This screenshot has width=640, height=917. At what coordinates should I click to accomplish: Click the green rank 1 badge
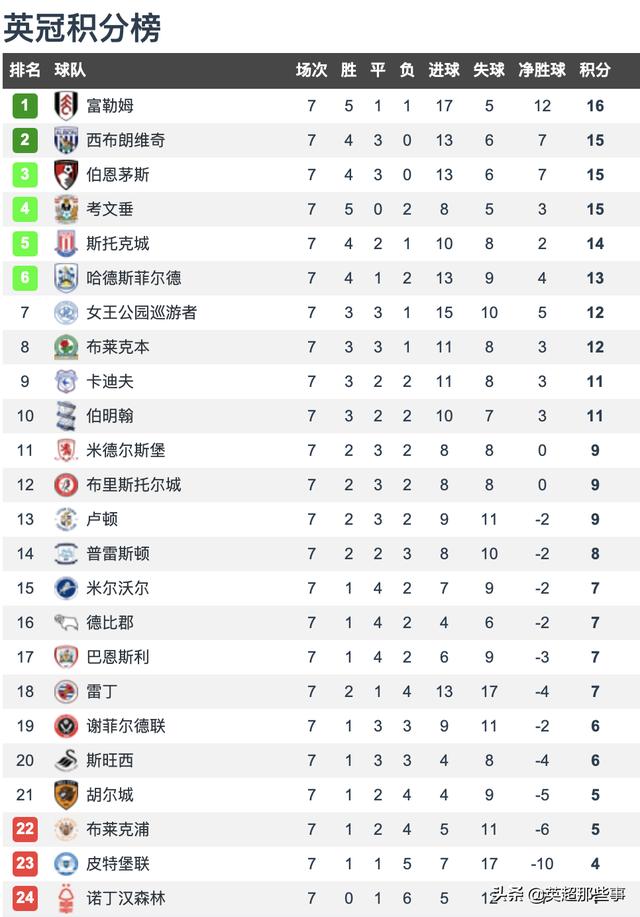pyautogui.click(x=25, y=106)
